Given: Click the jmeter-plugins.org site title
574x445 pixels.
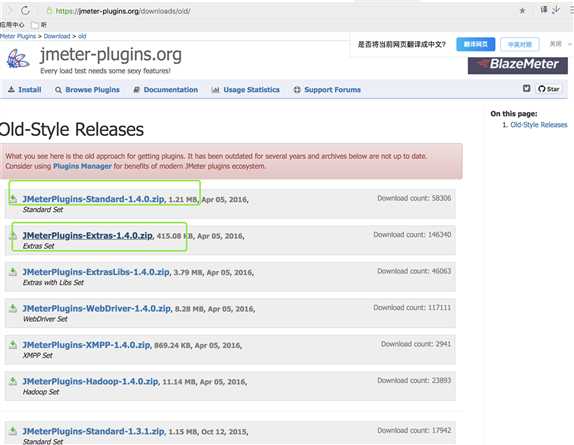Looking at the screenshot, I should click(x=111, y=55).
